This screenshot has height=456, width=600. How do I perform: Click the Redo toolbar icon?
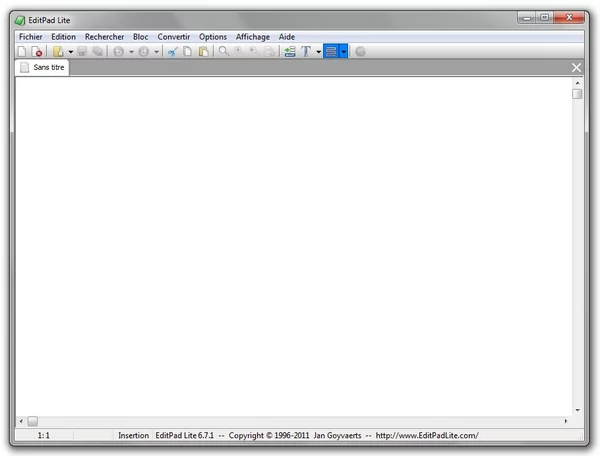(144, 51)
